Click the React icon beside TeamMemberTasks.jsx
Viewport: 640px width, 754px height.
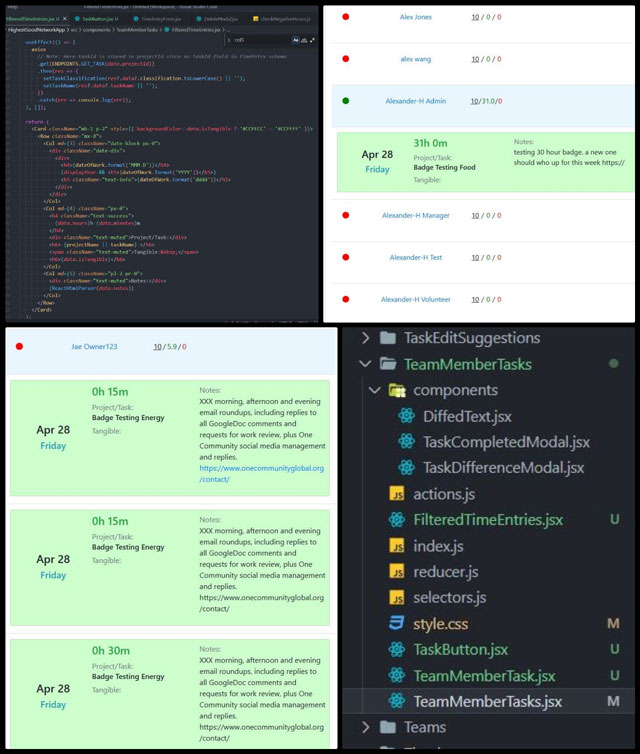point(396,702)
